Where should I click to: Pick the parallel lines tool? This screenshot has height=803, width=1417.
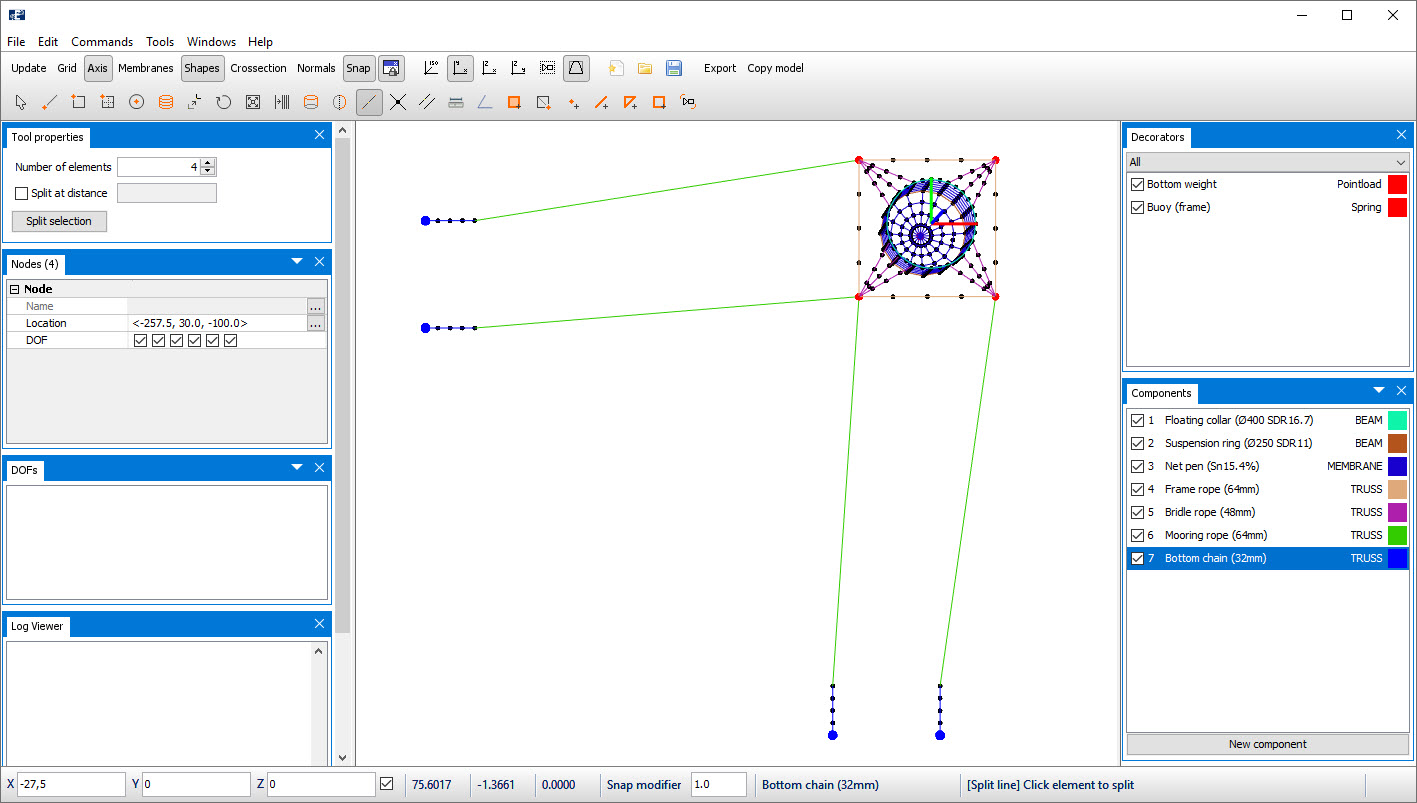coord(427,102)
